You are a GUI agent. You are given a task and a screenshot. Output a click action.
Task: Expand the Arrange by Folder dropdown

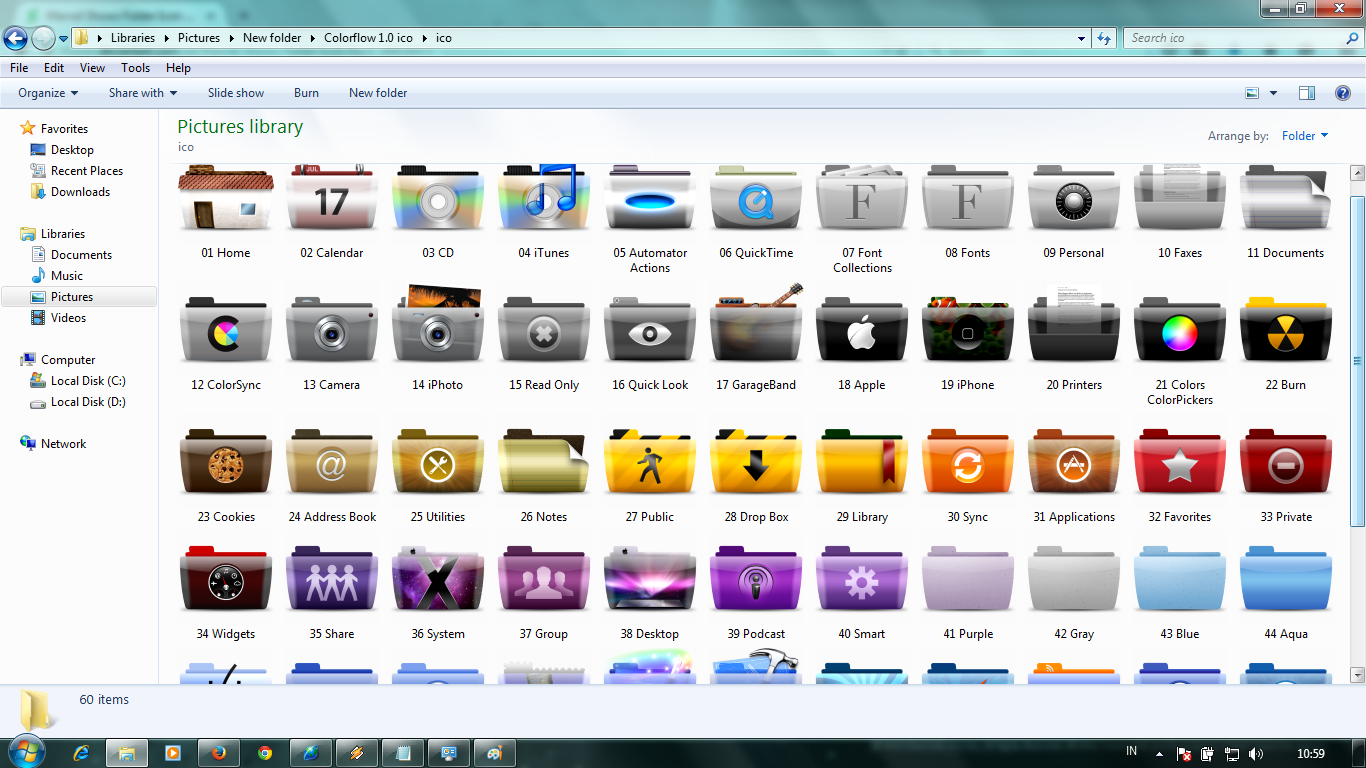pos(1305,136)
